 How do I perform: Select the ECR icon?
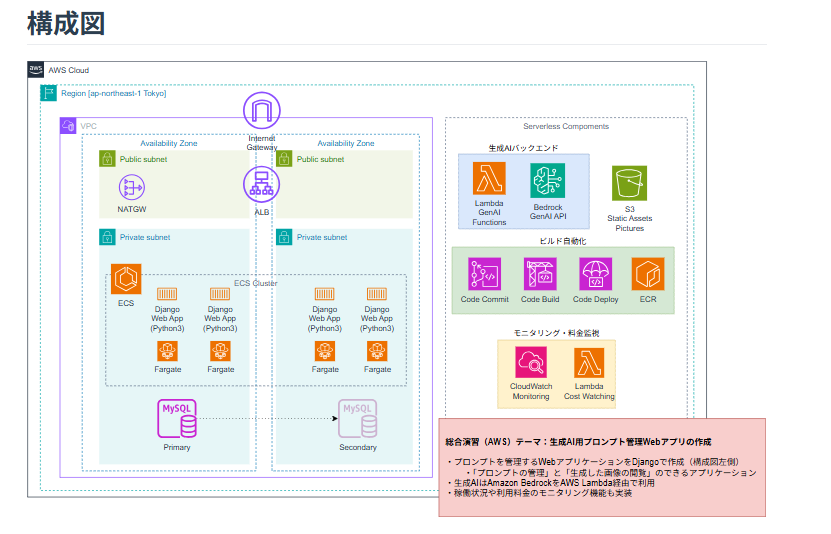point(648,274)
